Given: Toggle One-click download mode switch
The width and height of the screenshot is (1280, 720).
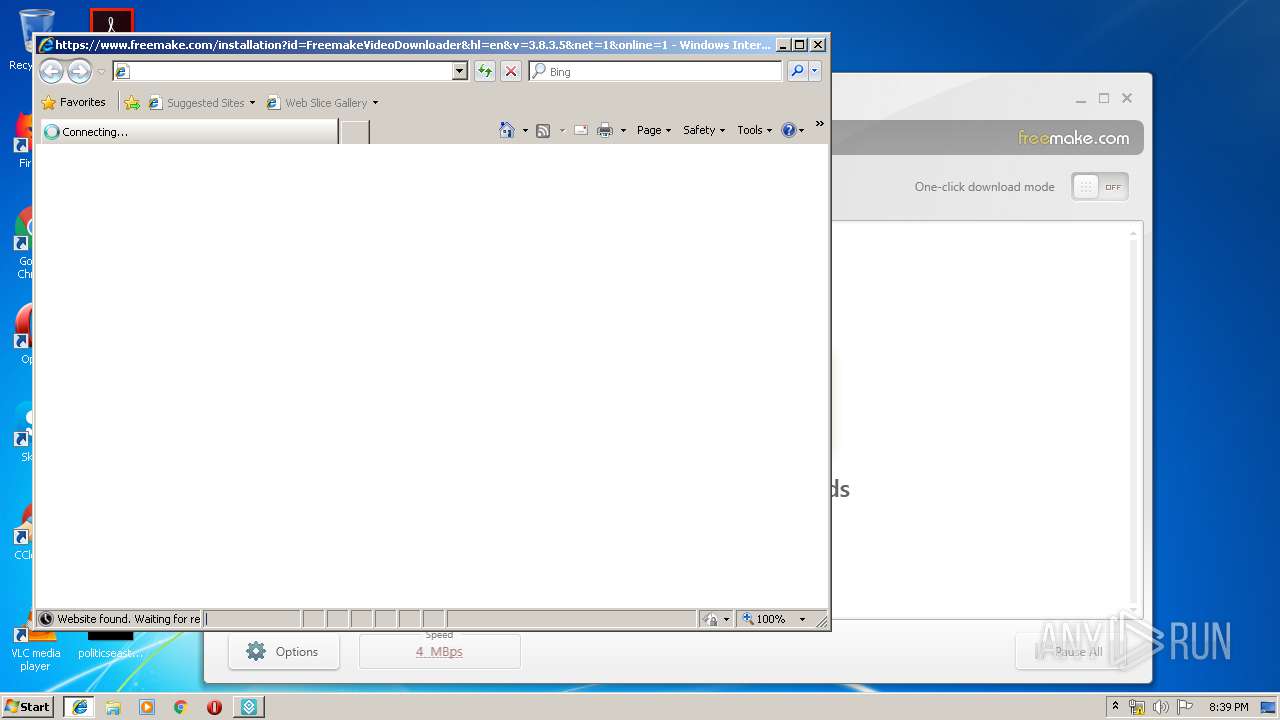Looking at the screenshot, I should [1099, 187].
